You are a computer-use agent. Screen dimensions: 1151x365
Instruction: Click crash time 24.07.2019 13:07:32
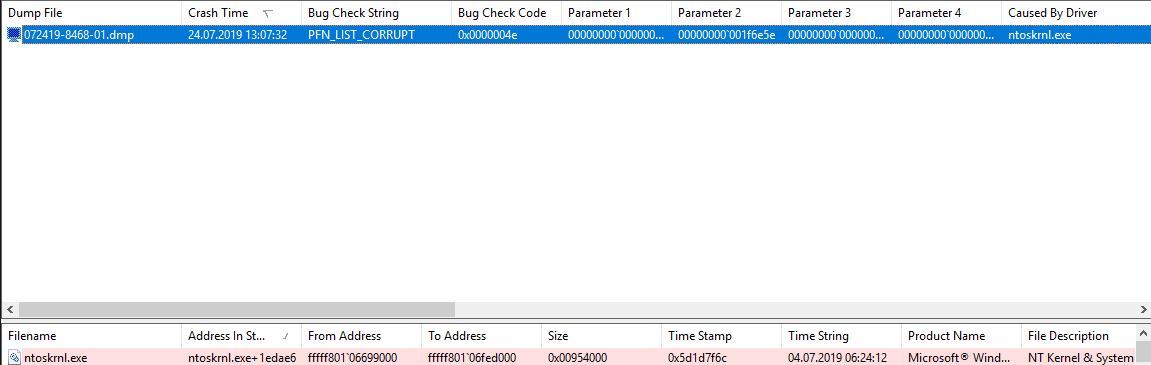(237, 35)
